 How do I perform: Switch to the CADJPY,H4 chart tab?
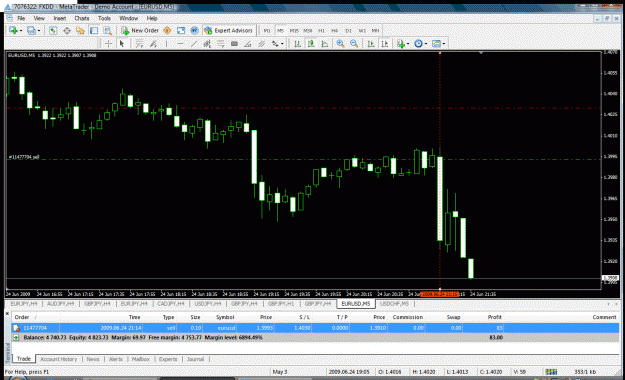click(x=171, y=304)
